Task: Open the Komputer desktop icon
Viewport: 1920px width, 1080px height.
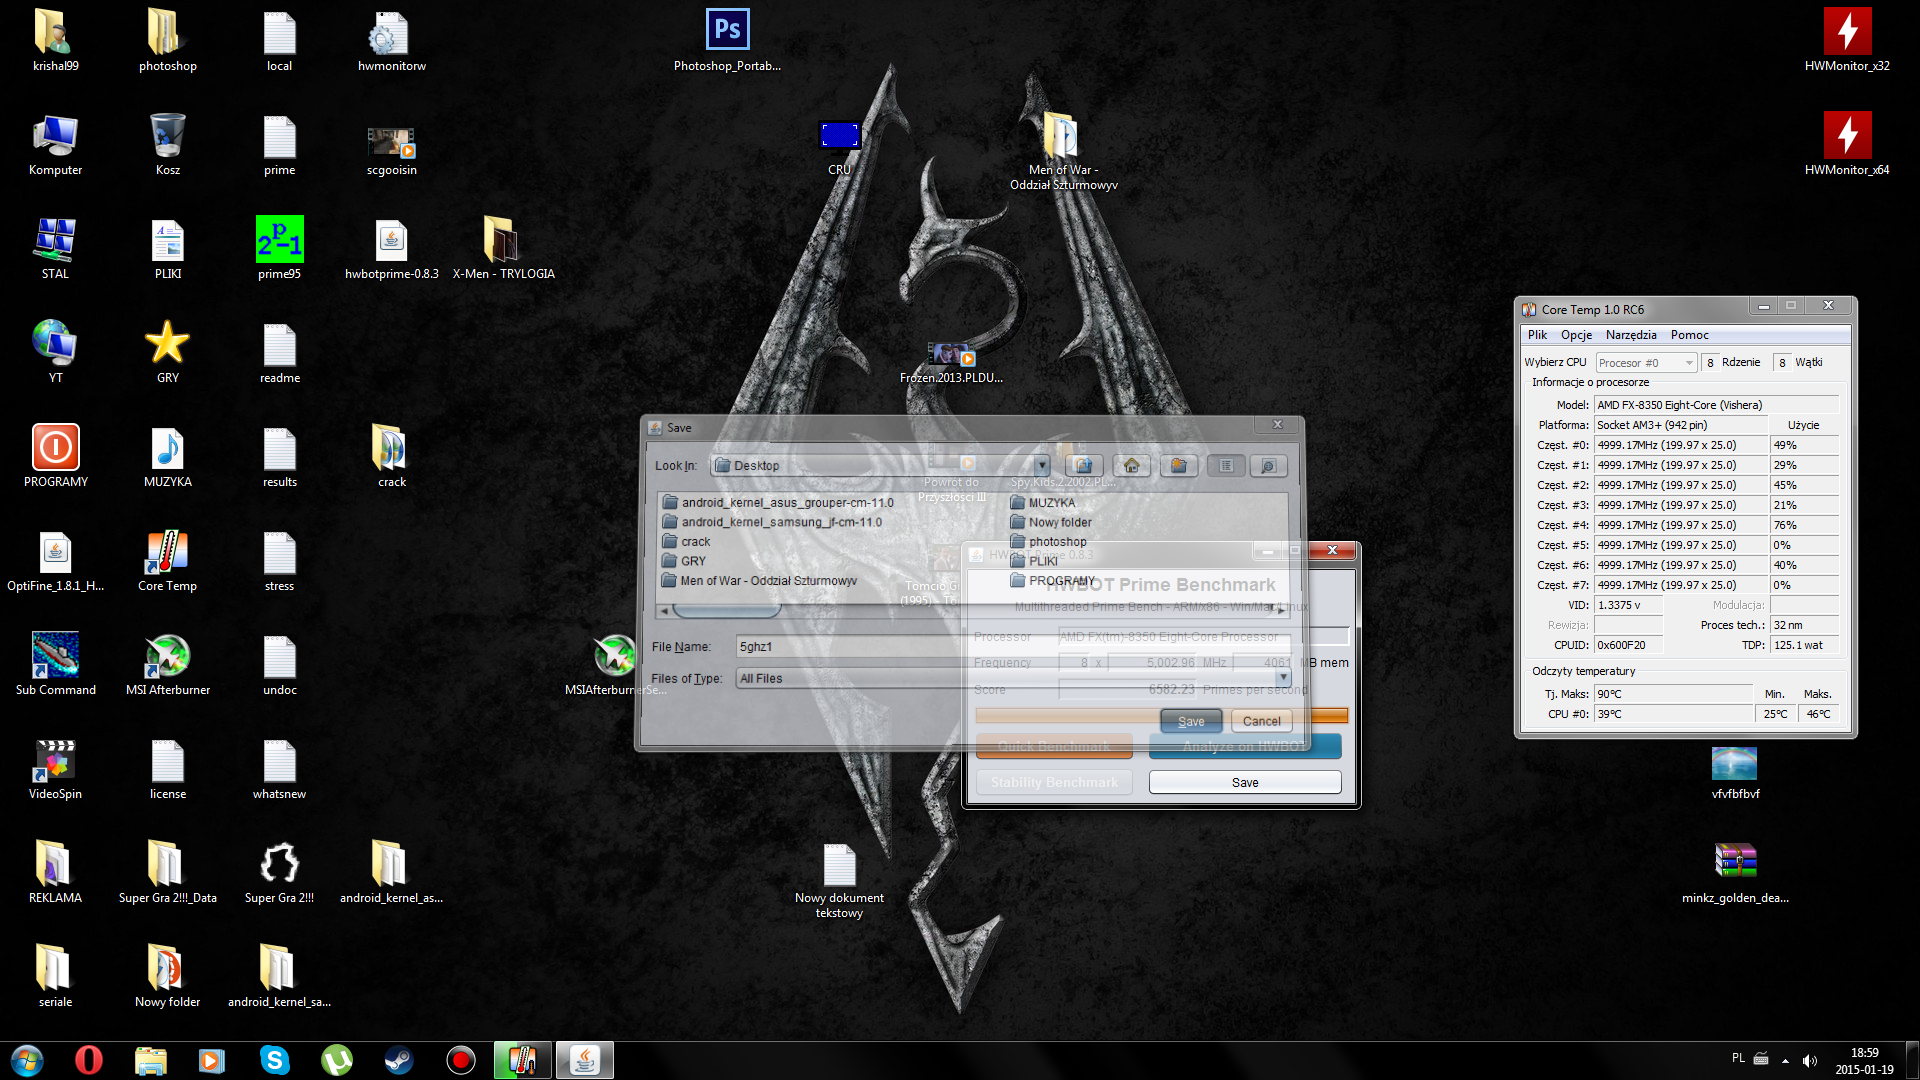Action: click(x=55, y=145)
